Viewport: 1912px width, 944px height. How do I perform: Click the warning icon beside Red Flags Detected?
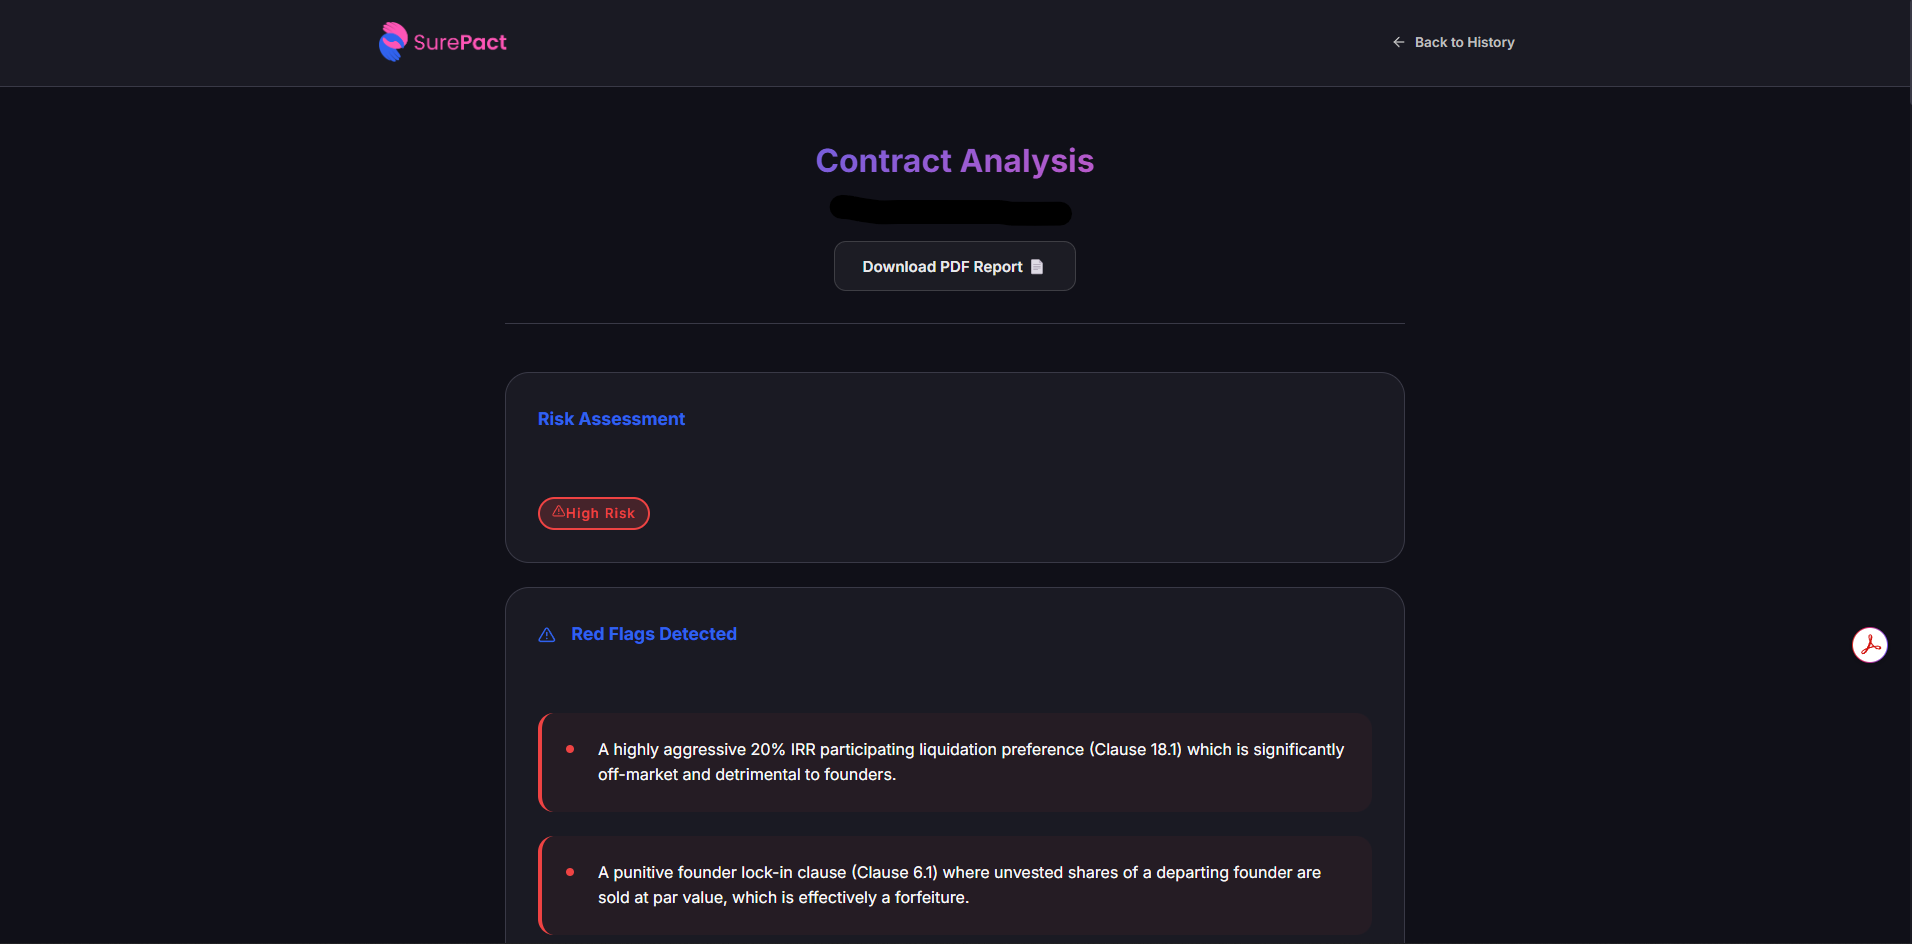coord(546,635)
